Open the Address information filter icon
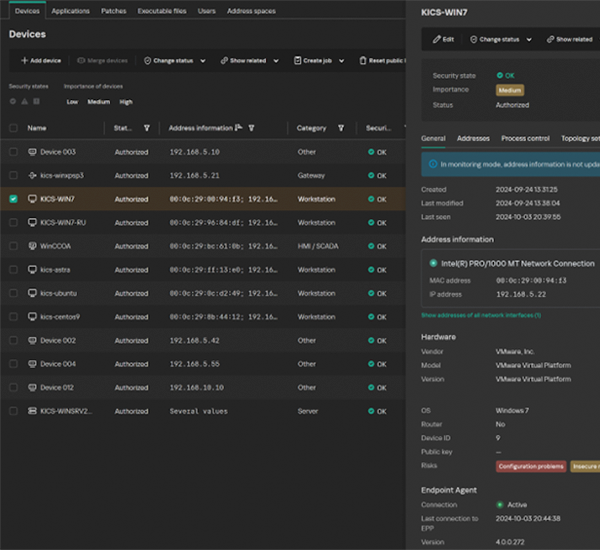 pyautogui.click(x=251, y=128)
